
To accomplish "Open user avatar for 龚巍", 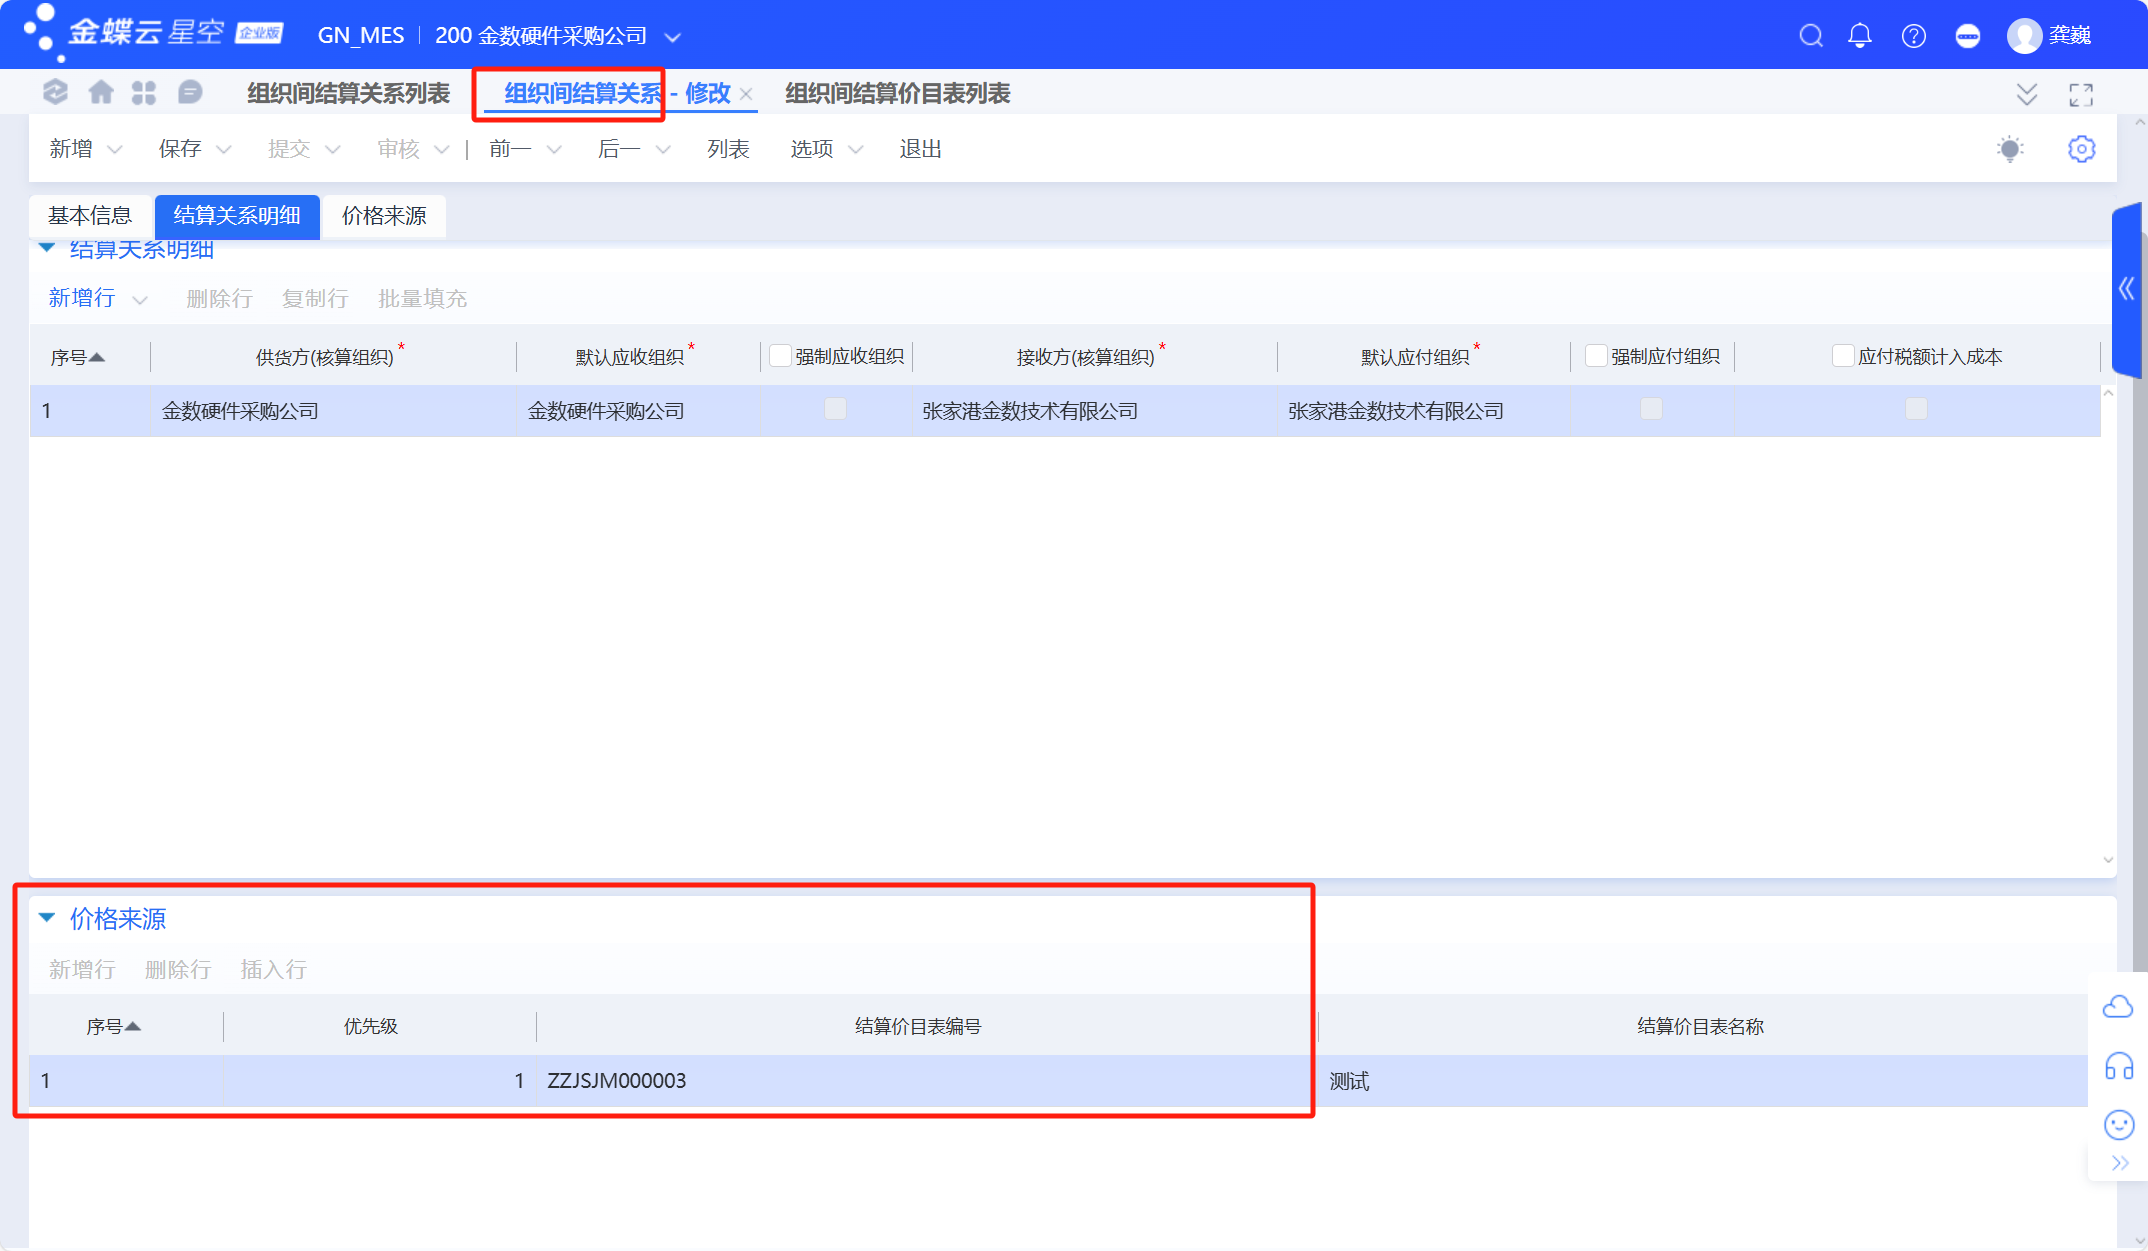I will click(x=2024, y=36).
